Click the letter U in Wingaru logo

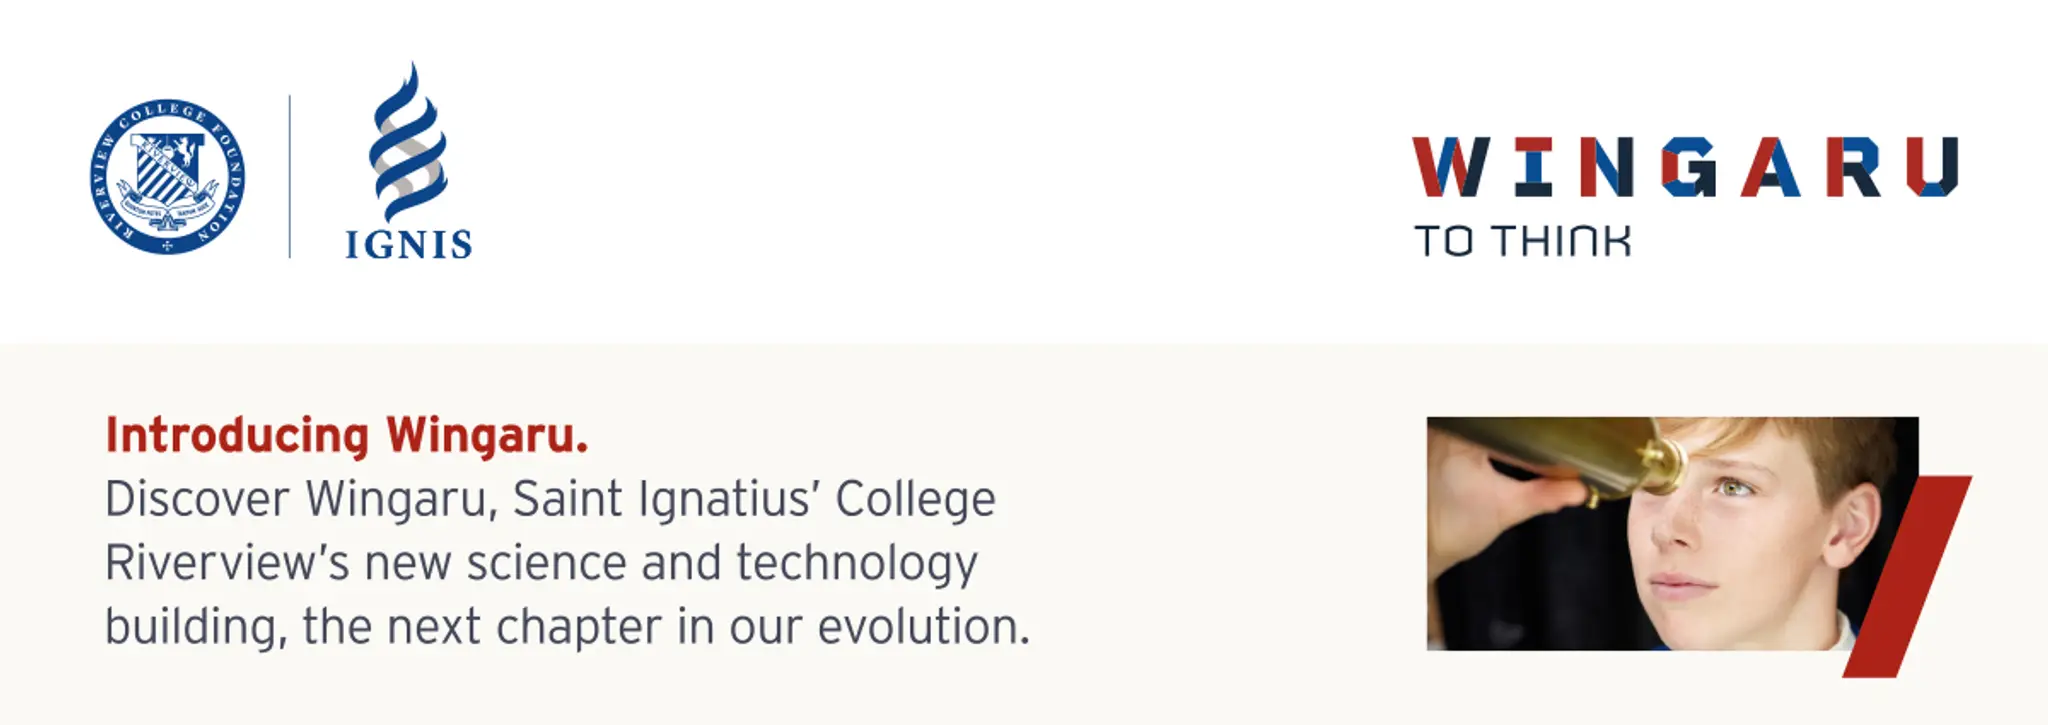pyautogui.click(x=1932, y=167)
